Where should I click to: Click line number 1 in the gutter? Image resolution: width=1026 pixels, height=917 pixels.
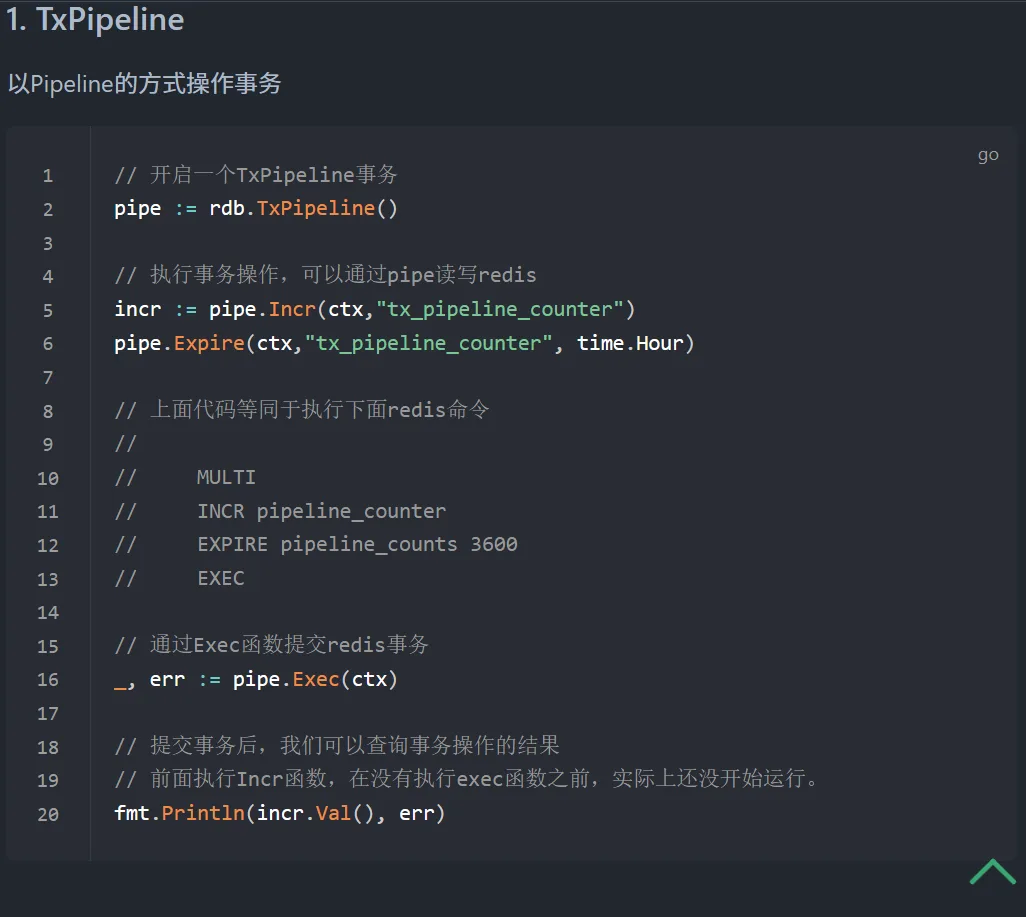pyautogui.click(x=48, y=176)
